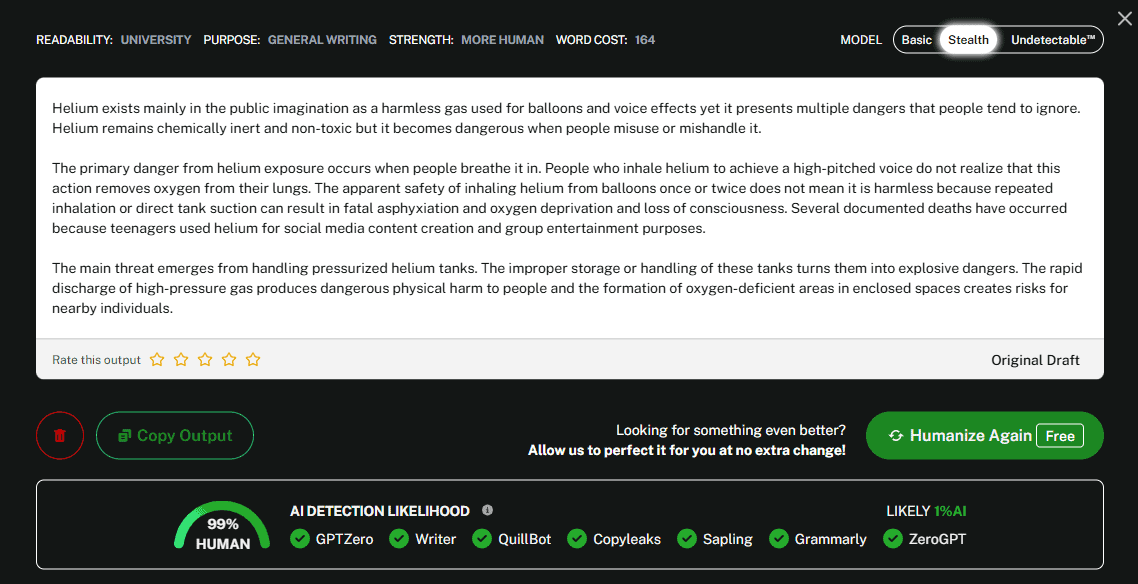Click 'Looking for something even better?' text
The image size is (1138, 584).
click(x=730, y=430)
